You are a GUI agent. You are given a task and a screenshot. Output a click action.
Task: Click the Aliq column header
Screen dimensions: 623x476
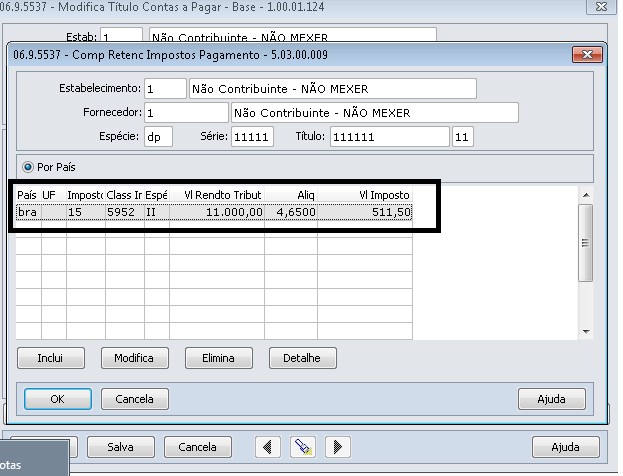[x=291, y=195]
